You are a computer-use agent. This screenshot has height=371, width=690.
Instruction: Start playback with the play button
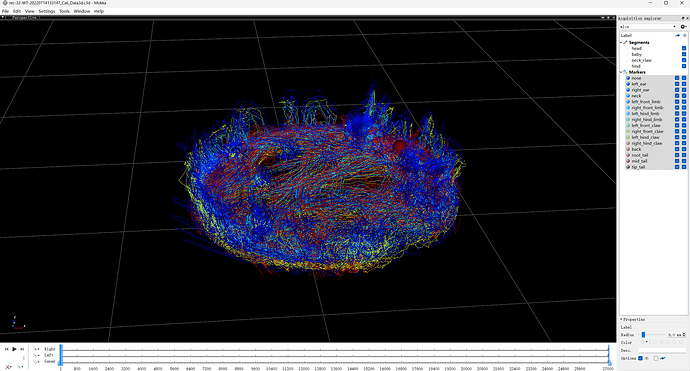tap(14, 349)
